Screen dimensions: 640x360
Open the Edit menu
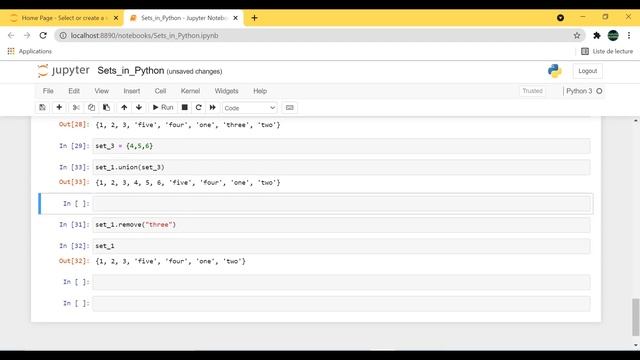pos(74,91)
